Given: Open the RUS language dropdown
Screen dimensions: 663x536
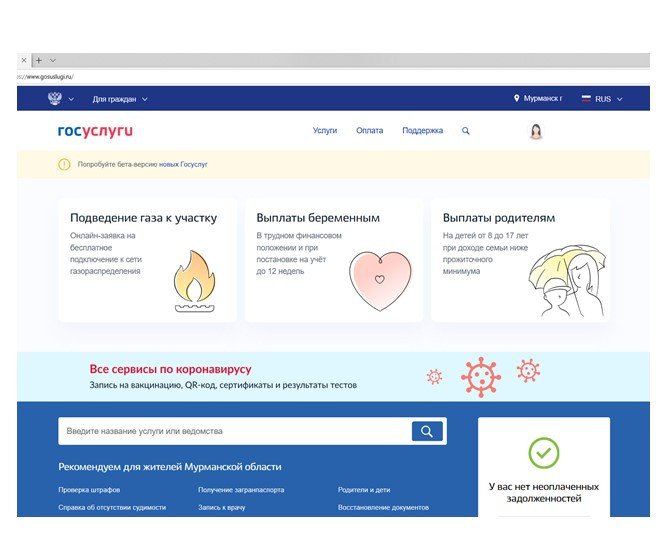Looking at the screenshot, I should pos(608,99).
